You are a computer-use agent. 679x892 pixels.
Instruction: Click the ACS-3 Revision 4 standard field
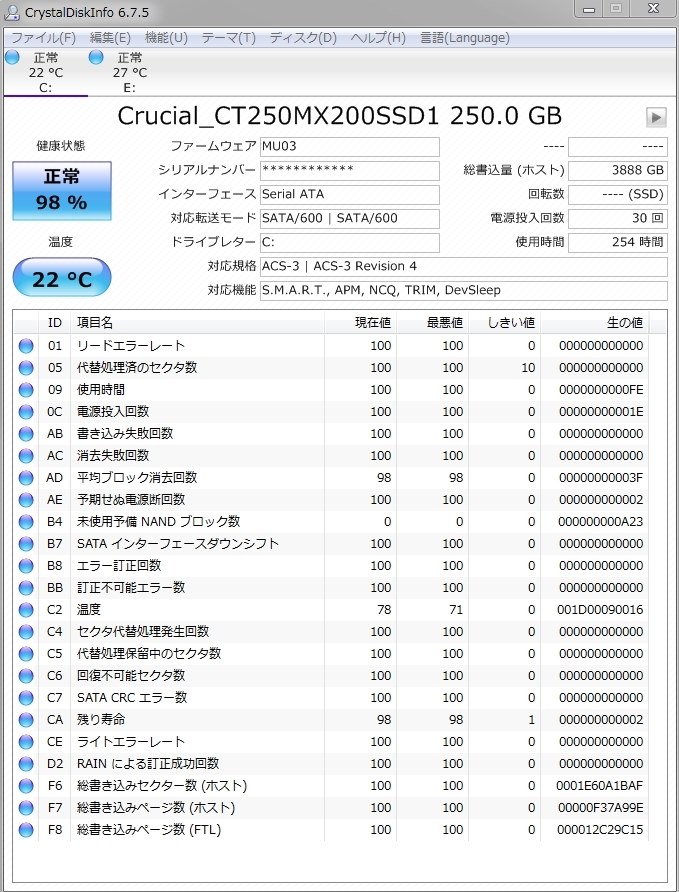(463, 266)
